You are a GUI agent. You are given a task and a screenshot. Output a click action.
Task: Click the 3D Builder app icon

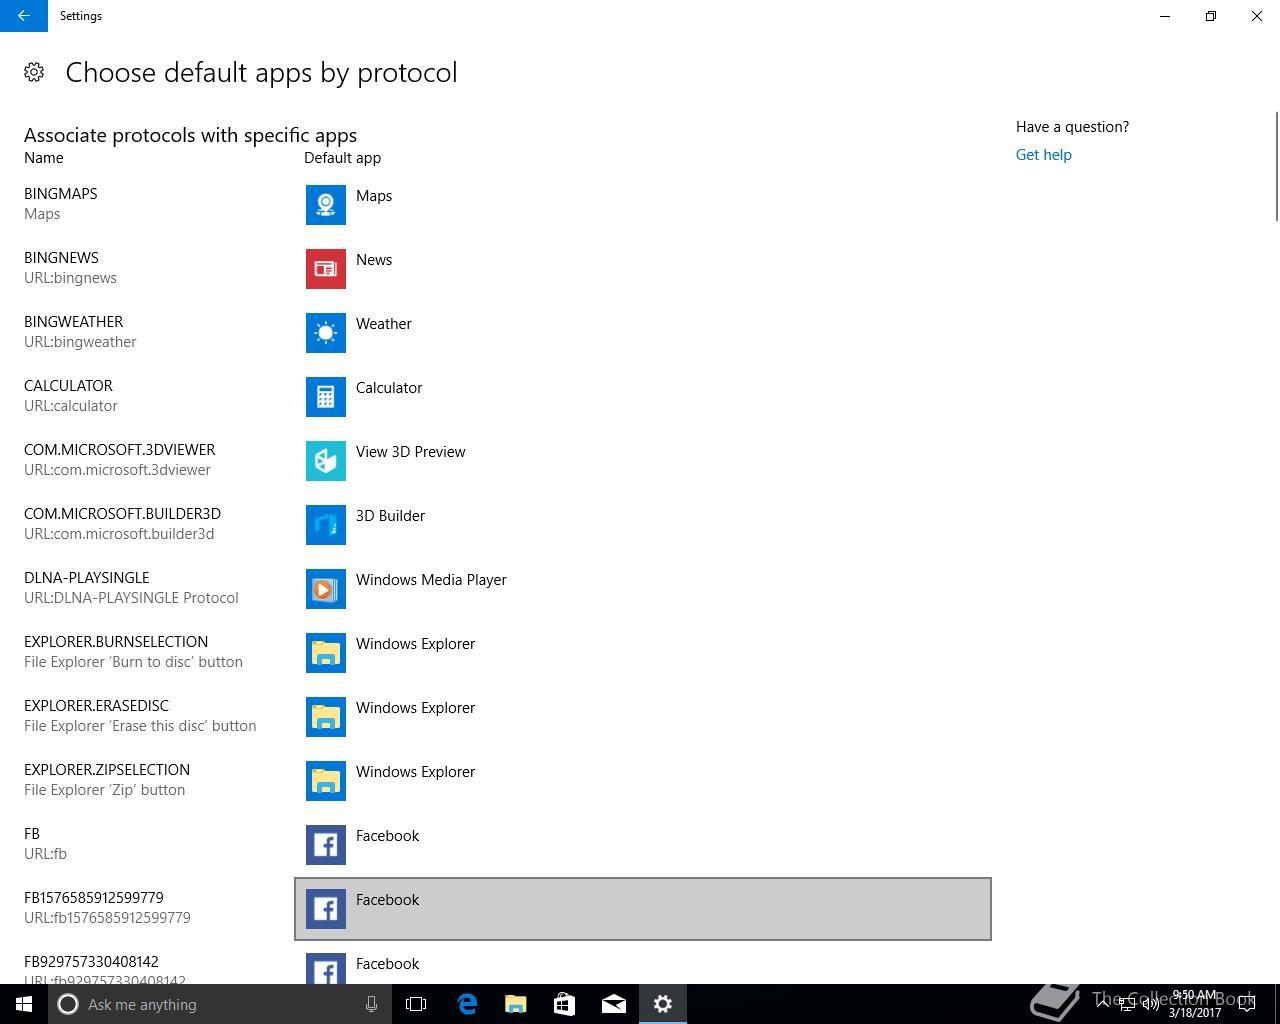(326, 525)
